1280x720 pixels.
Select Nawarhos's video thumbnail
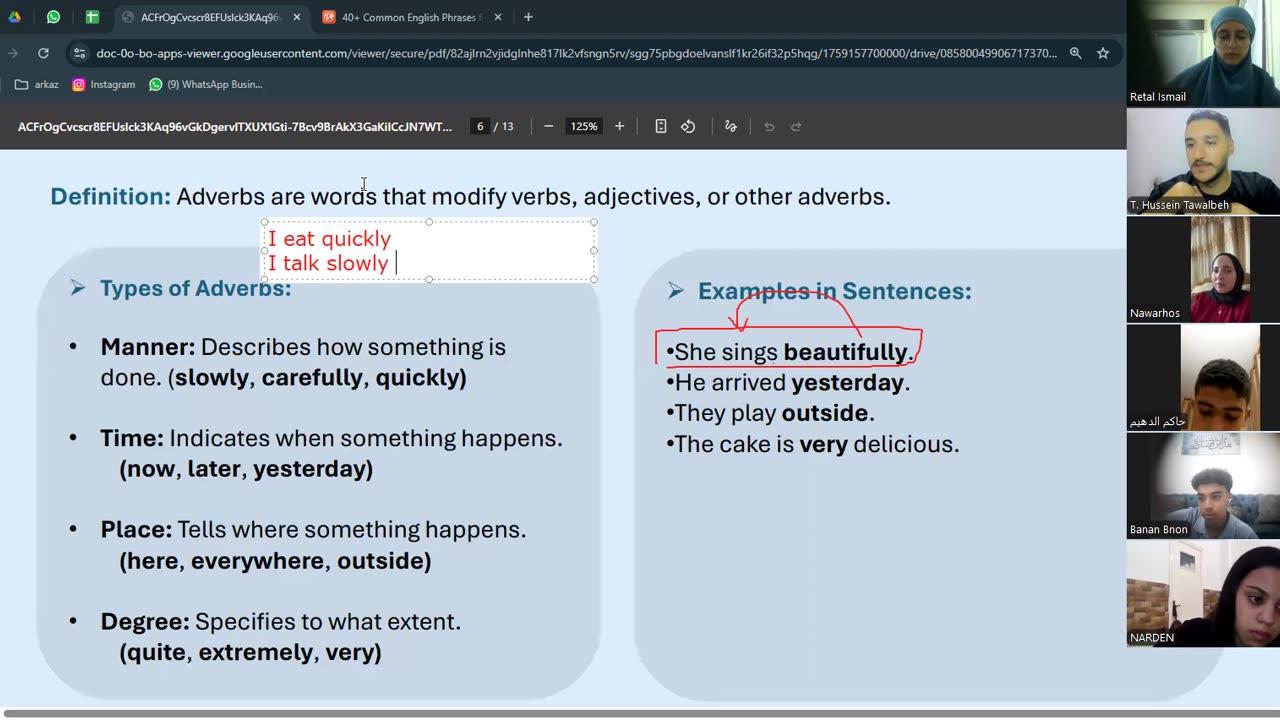[1203, 269]
